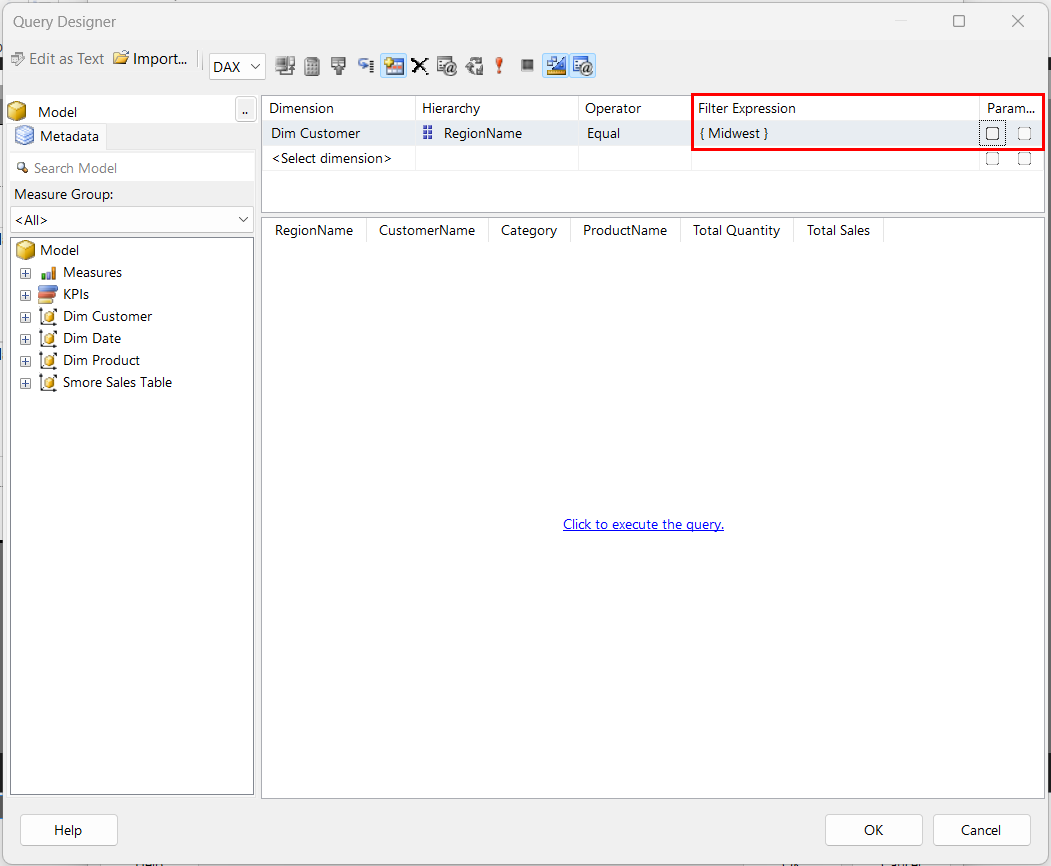This screenshot has height=866, width=1051.
Task: Click the Smore Sales Table icon in tree
Action: point(48,383)
